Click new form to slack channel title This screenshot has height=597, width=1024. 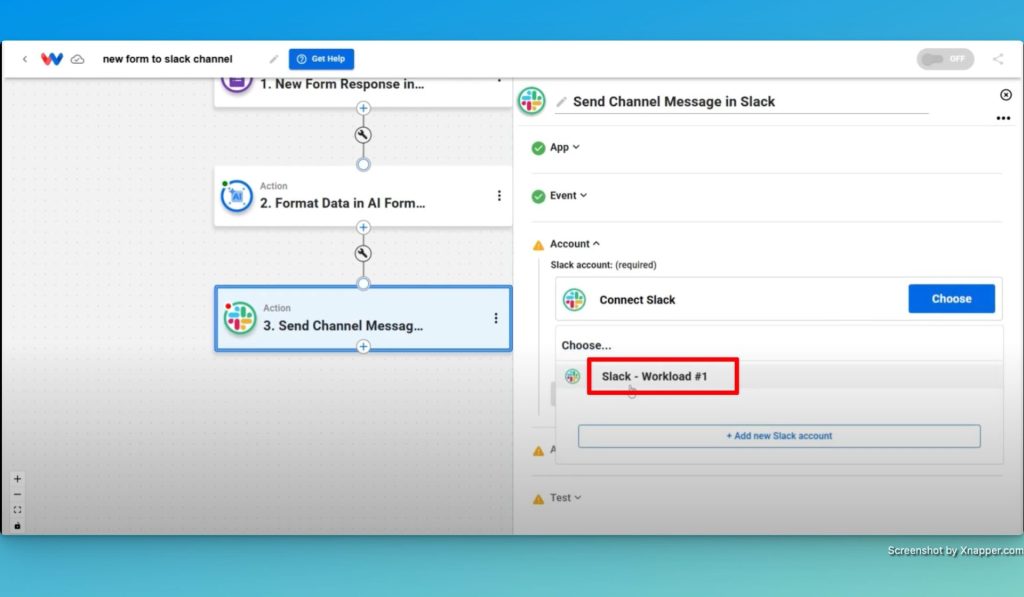(x=167, y=59)
